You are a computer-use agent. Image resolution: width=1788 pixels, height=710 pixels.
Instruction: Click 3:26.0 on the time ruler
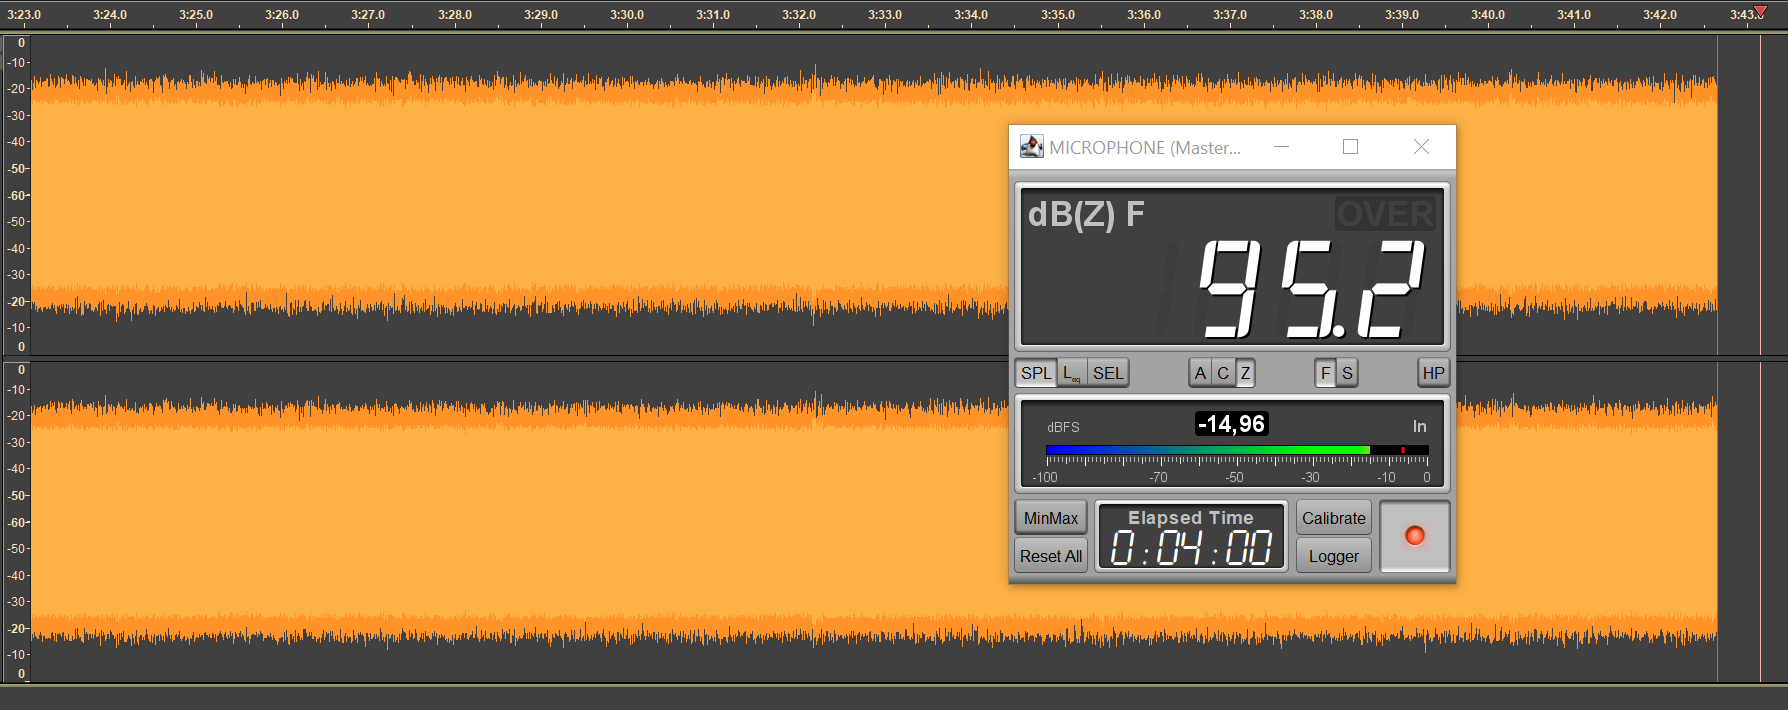coord(282,15)
